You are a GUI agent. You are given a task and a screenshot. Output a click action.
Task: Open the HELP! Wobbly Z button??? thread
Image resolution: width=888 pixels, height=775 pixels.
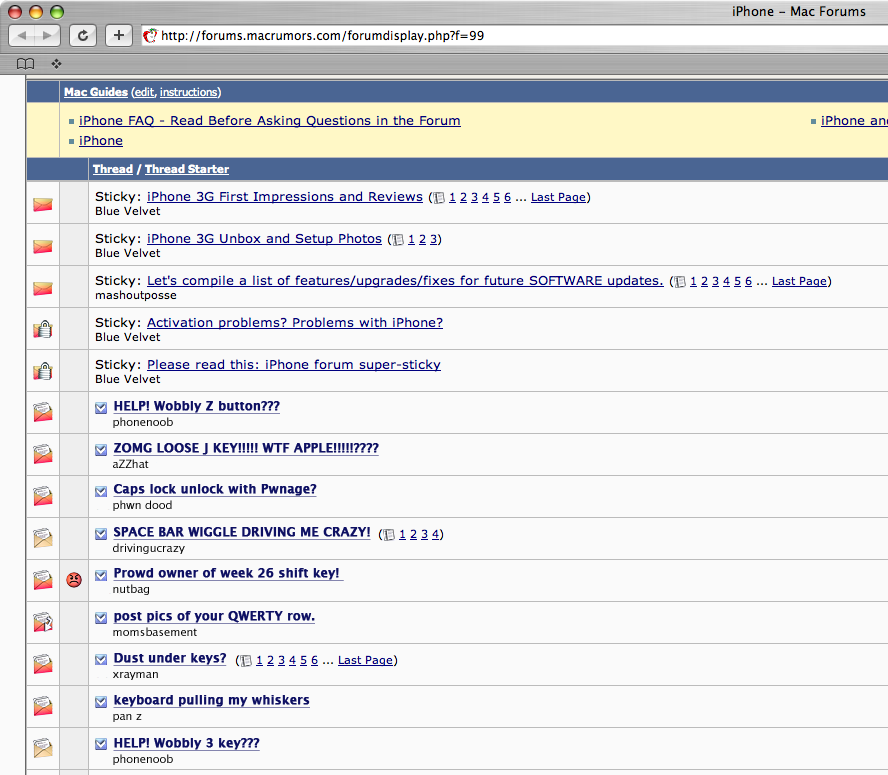coord(197,406)
